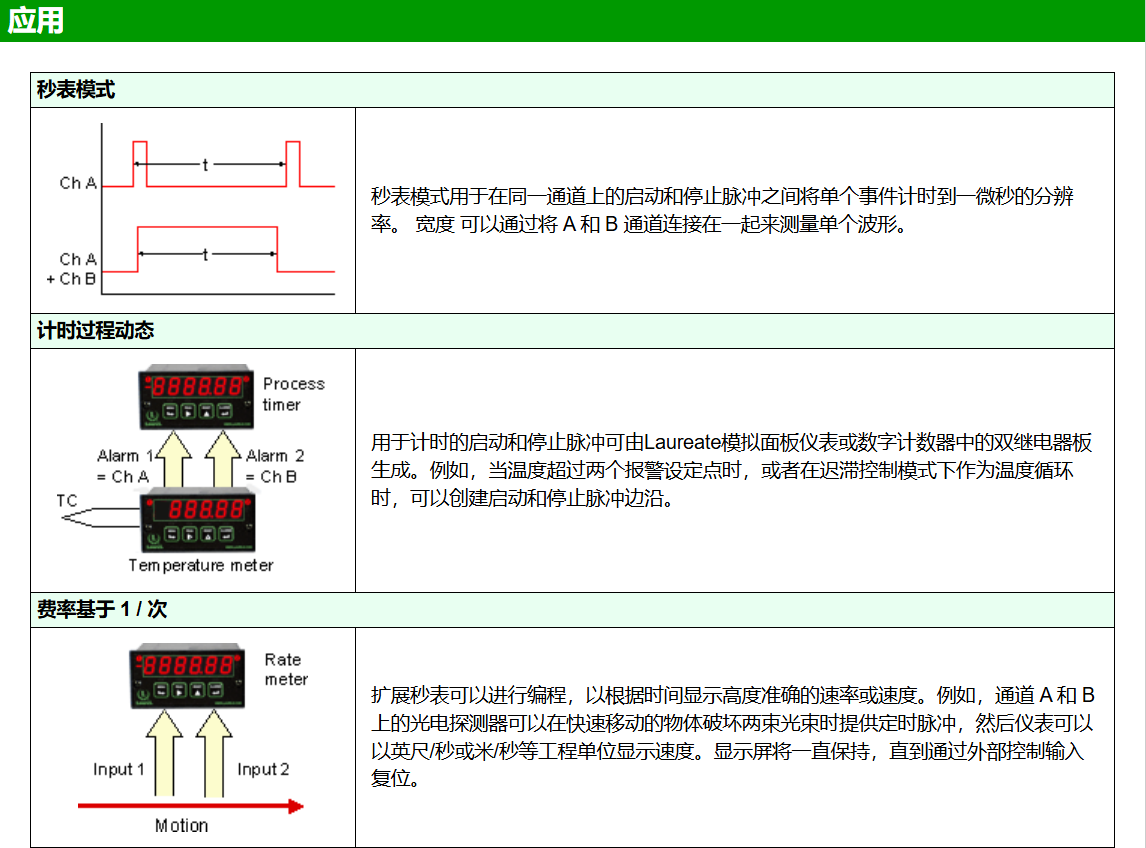Click the 秒表模式 description paragraph

pos(722,210)
